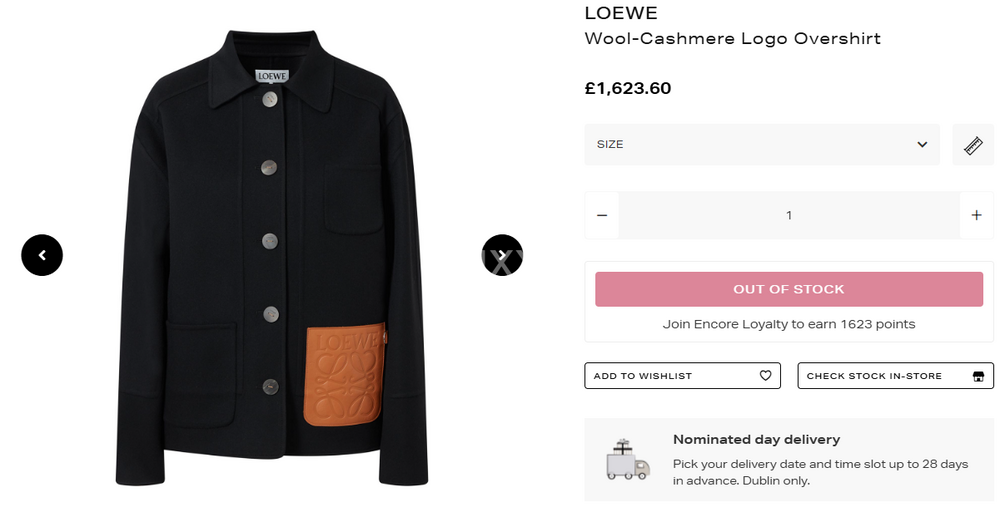Click the Nominated day delivery heading
The height and width of the screenshot is (507, 1000).
756,439
